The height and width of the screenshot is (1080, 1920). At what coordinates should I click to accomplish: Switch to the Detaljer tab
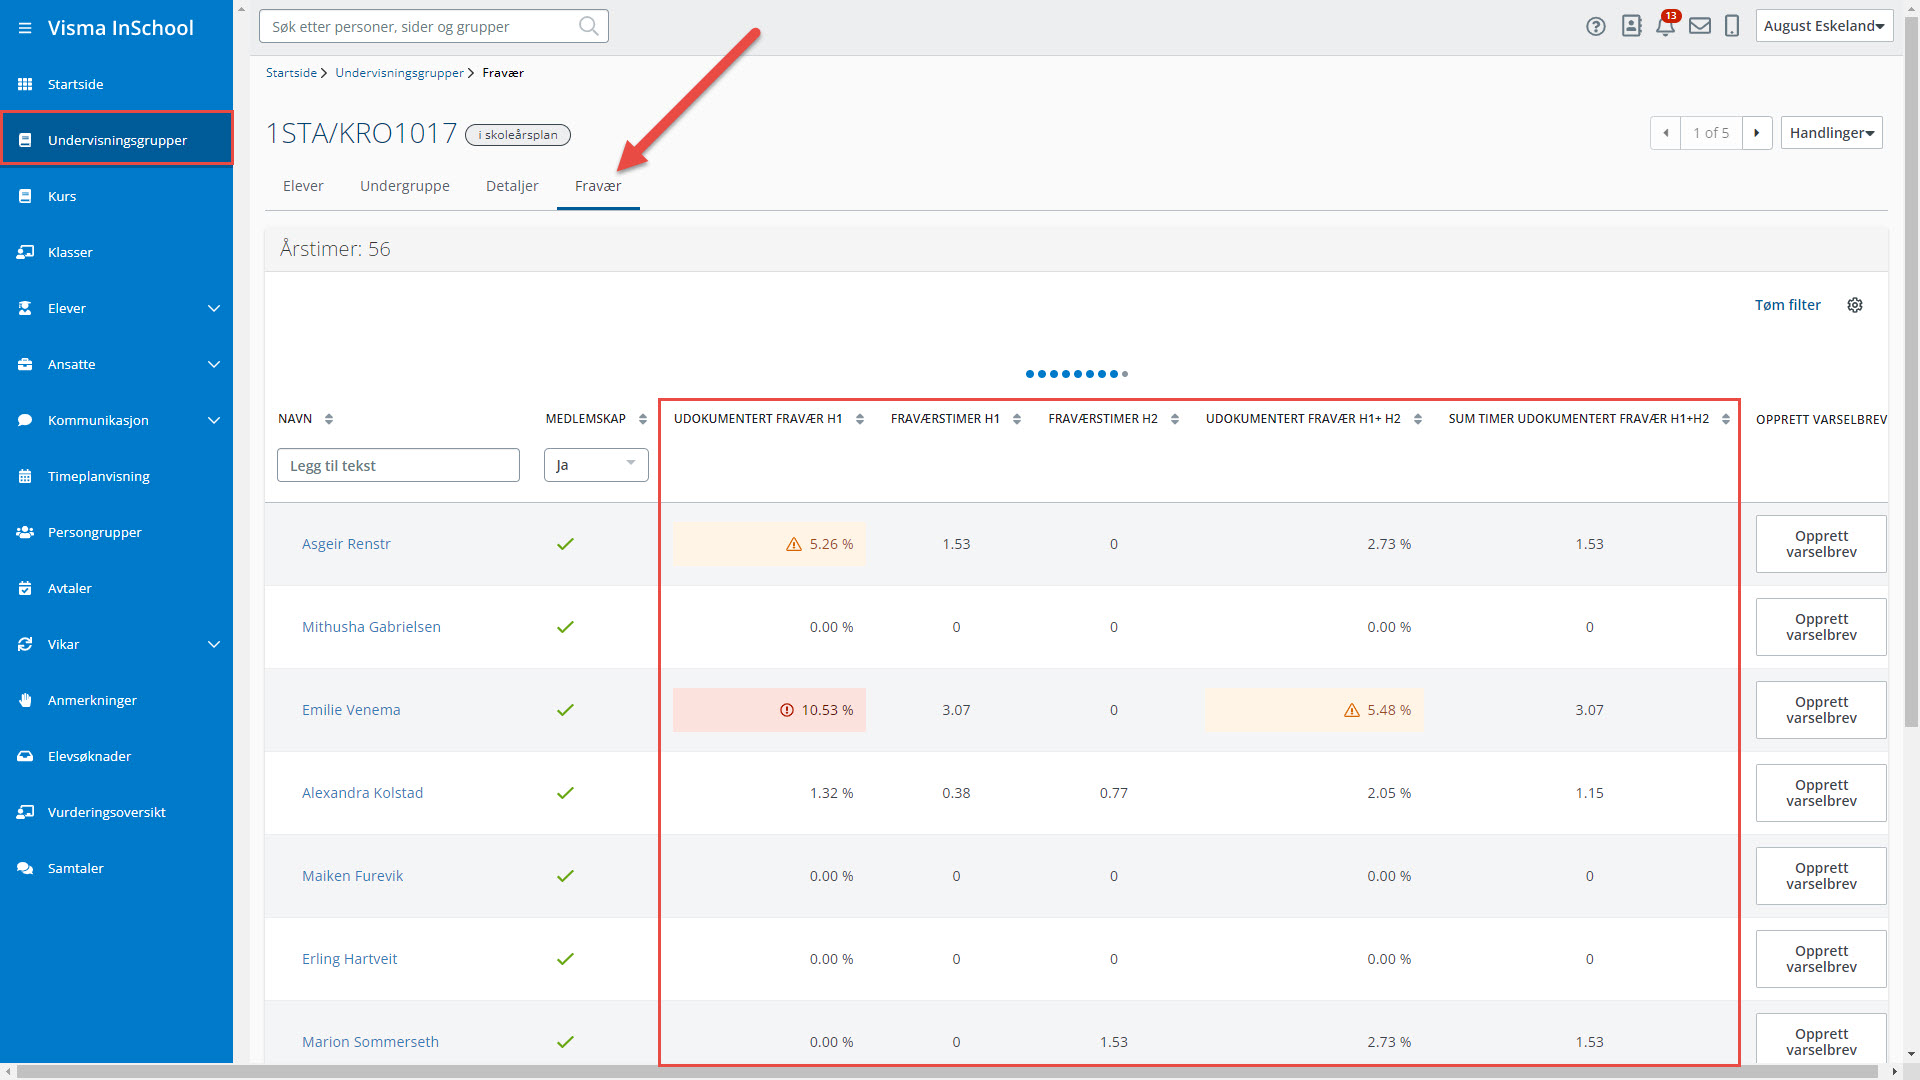pyautogui.click(x=512, y=186)
